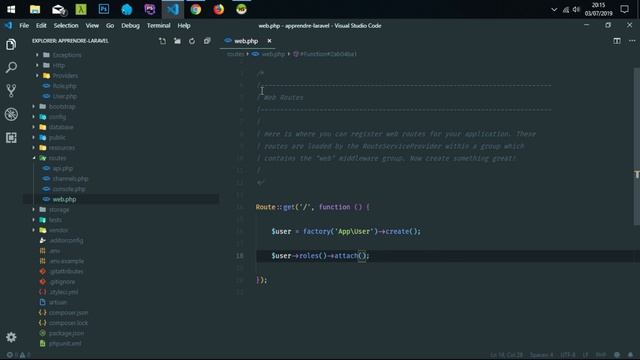Switch to the web.php editor tab
The width and height of the screenshot is (640, 360).
coord(246,41)
